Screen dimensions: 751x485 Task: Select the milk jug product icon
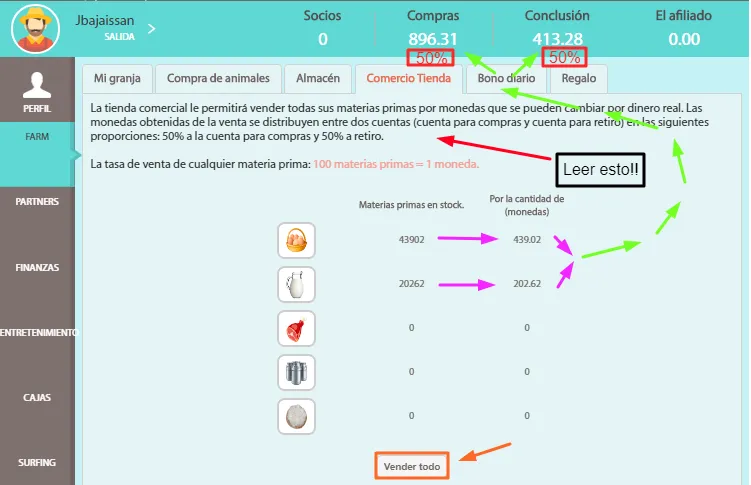[x=296, y=284]
